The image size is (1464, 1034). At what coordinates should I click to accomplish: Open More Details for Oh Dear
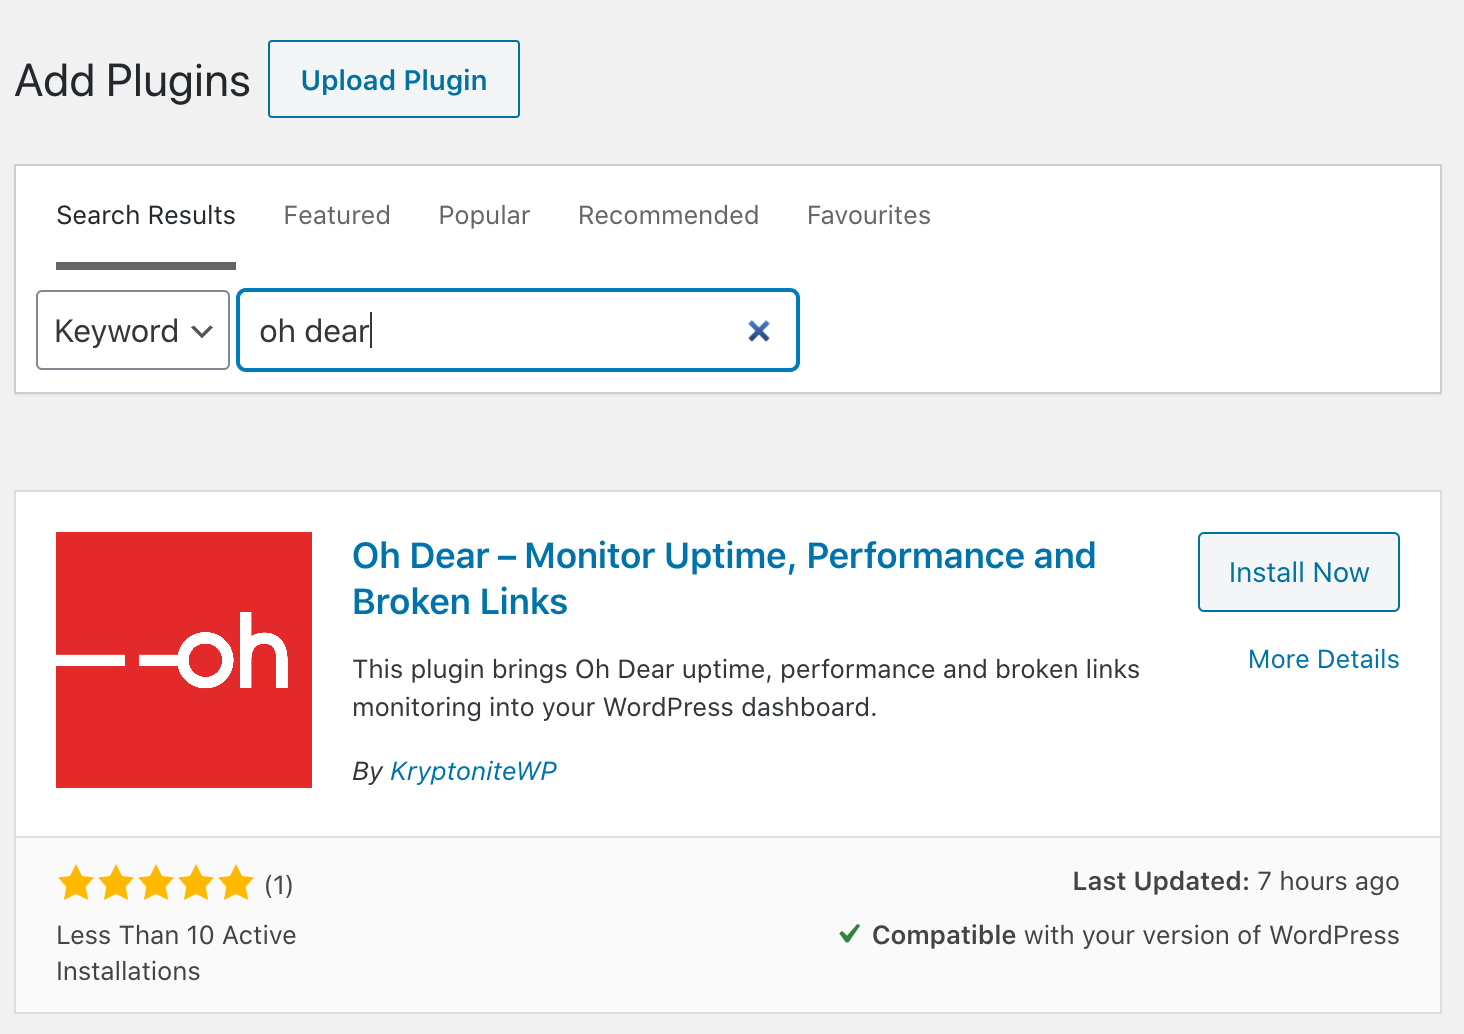(1323, 659)
